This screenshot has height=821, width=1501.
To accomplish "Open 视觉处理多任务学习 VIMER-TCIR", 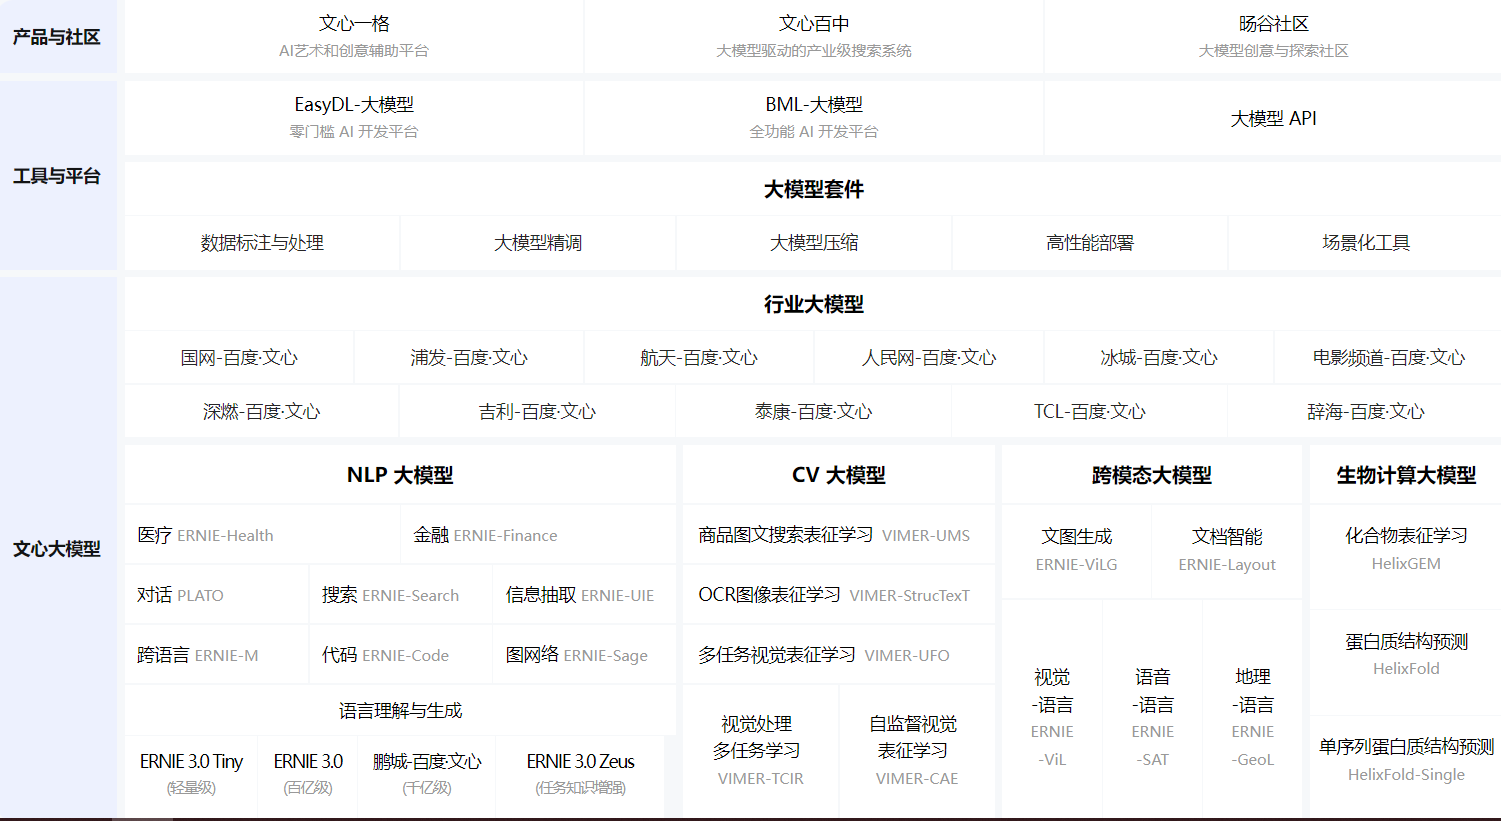I will (x=760, y=750).
